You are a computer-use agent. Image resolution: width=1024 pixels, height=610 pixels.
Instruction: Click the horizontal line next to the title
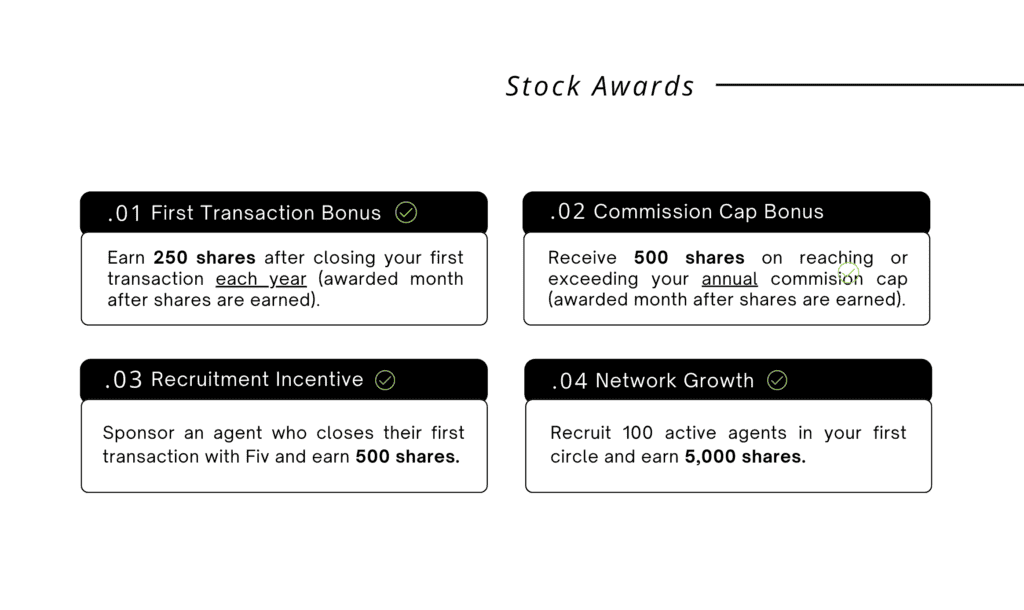(868, 85)
